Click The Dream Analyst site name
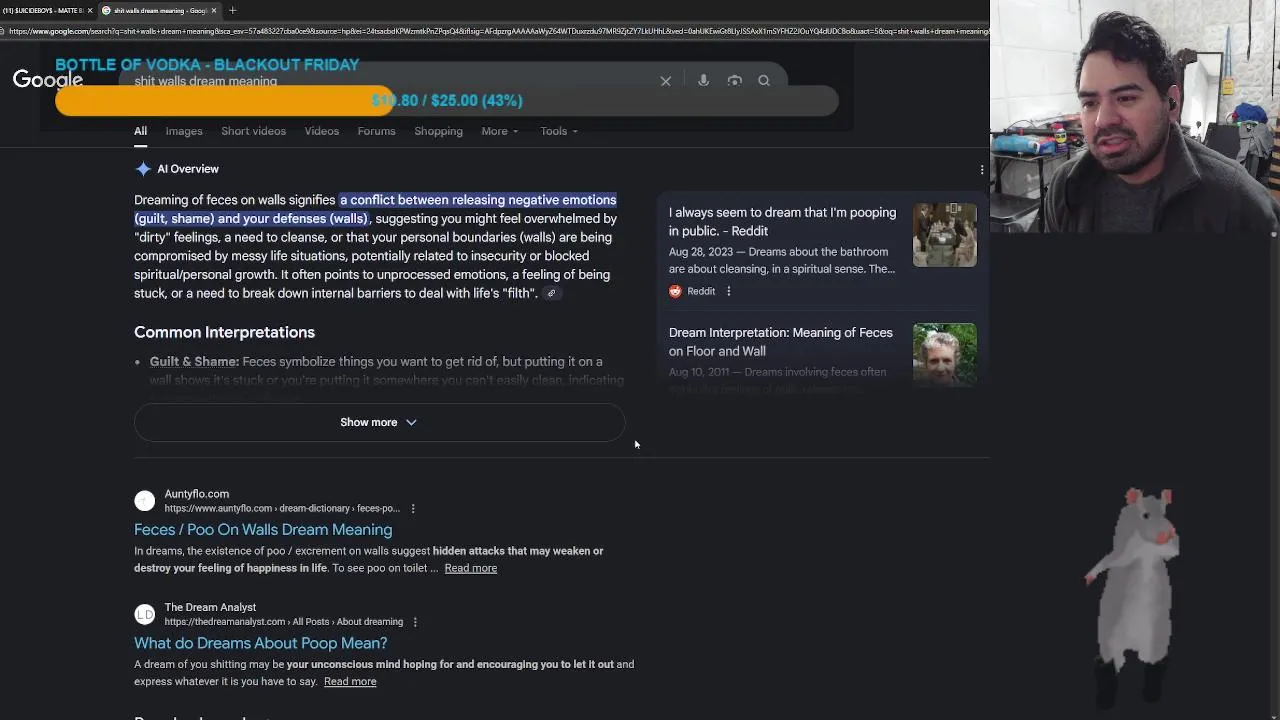1280x720 pixels. pyautogui.click(x=210, y=607)
